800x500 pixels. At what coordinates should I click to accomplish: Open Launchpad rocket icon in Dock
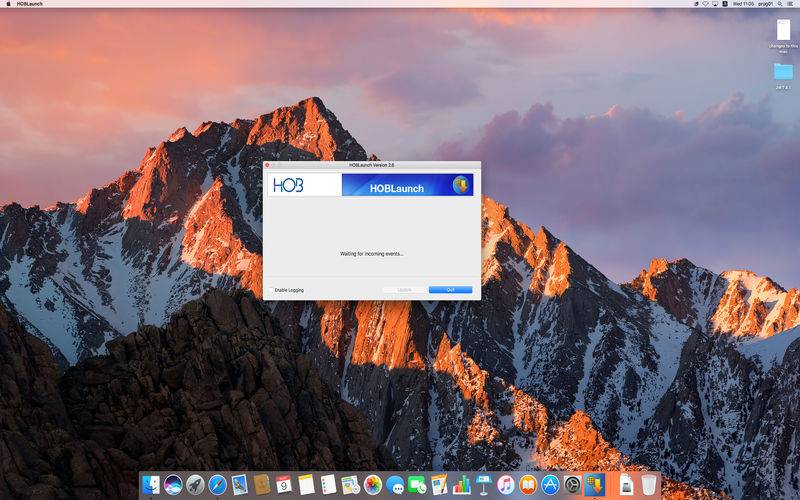coord(195,485)
